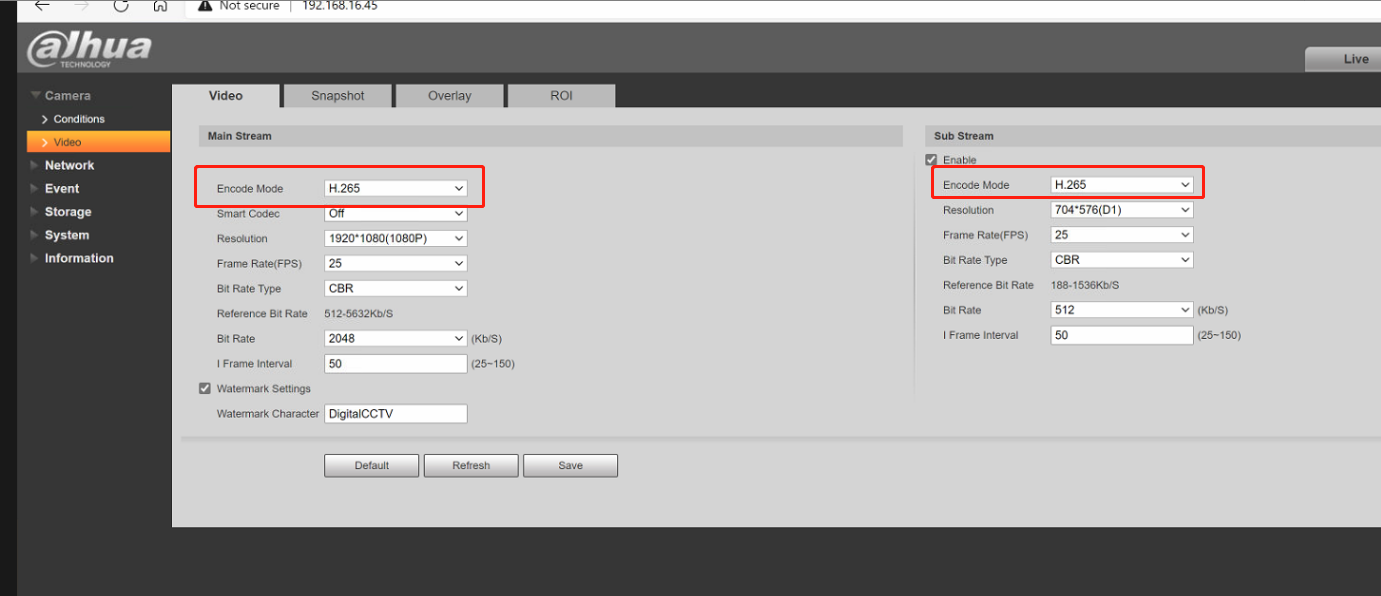Switch to the Snapshot tab
The width and height of the screenshot is (1381, 596).
(338, 96)
